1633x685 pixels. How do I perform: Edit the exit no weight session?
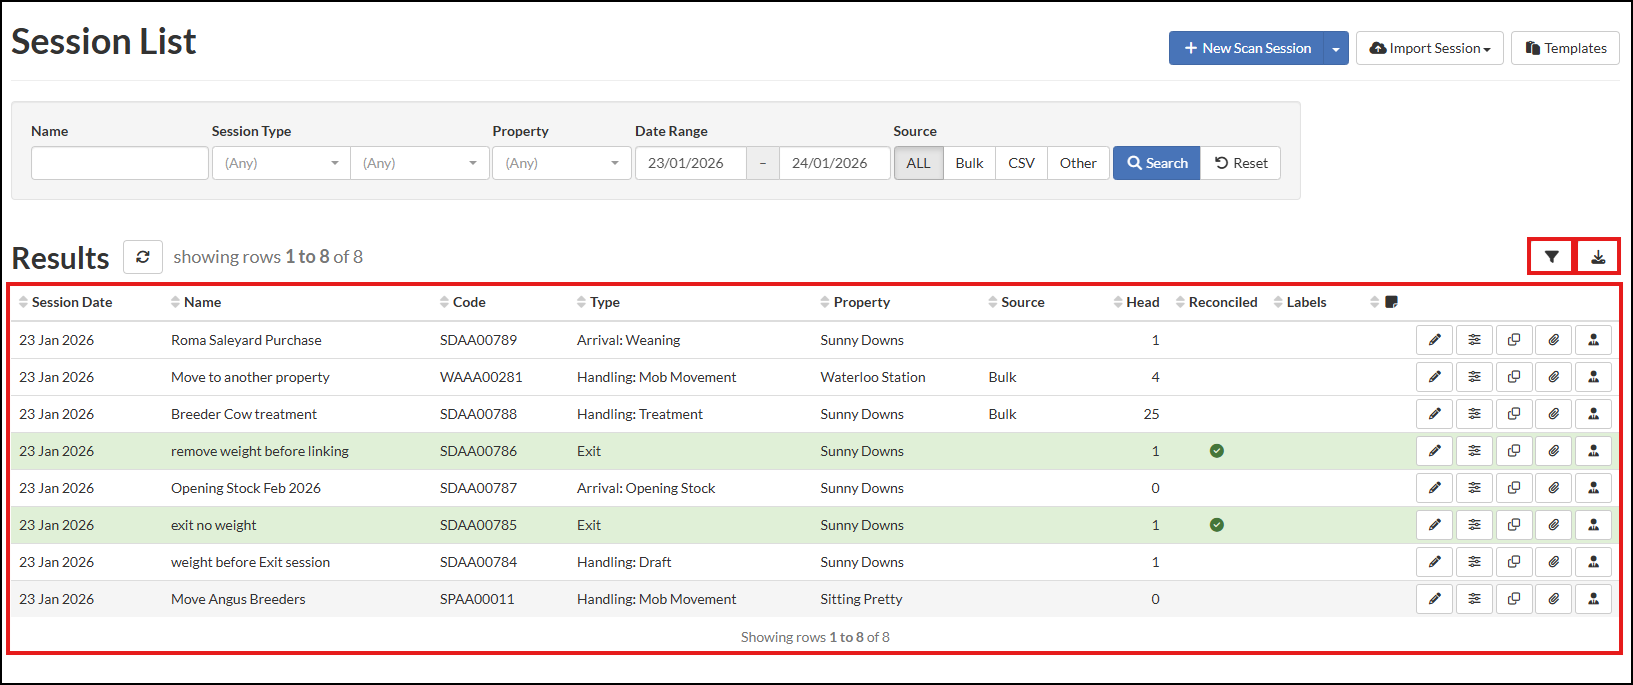click(1435, 525)
